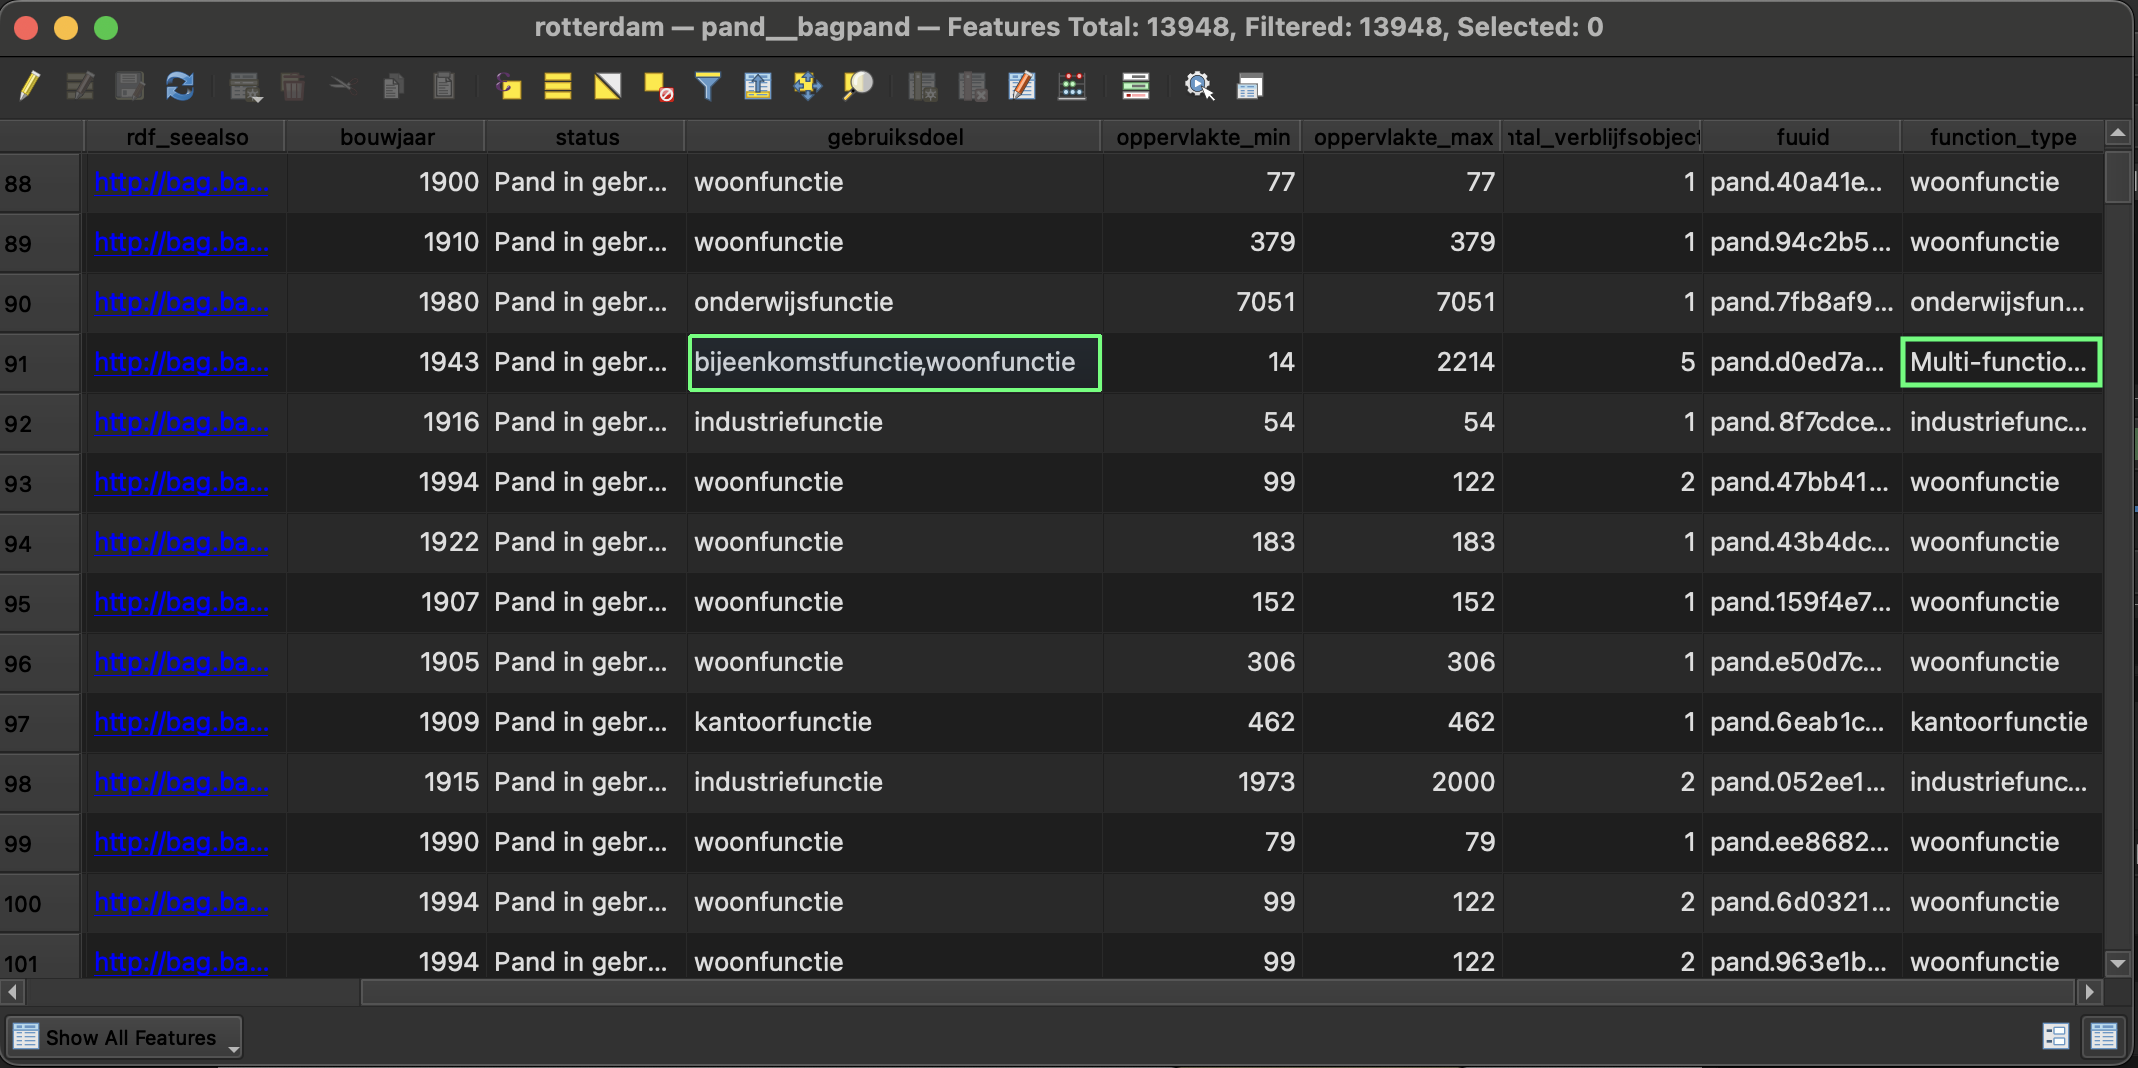This screenshot has height=1068, width=2138.
Task: Zoom map to selected rows
Action: (x=858, y=86)
